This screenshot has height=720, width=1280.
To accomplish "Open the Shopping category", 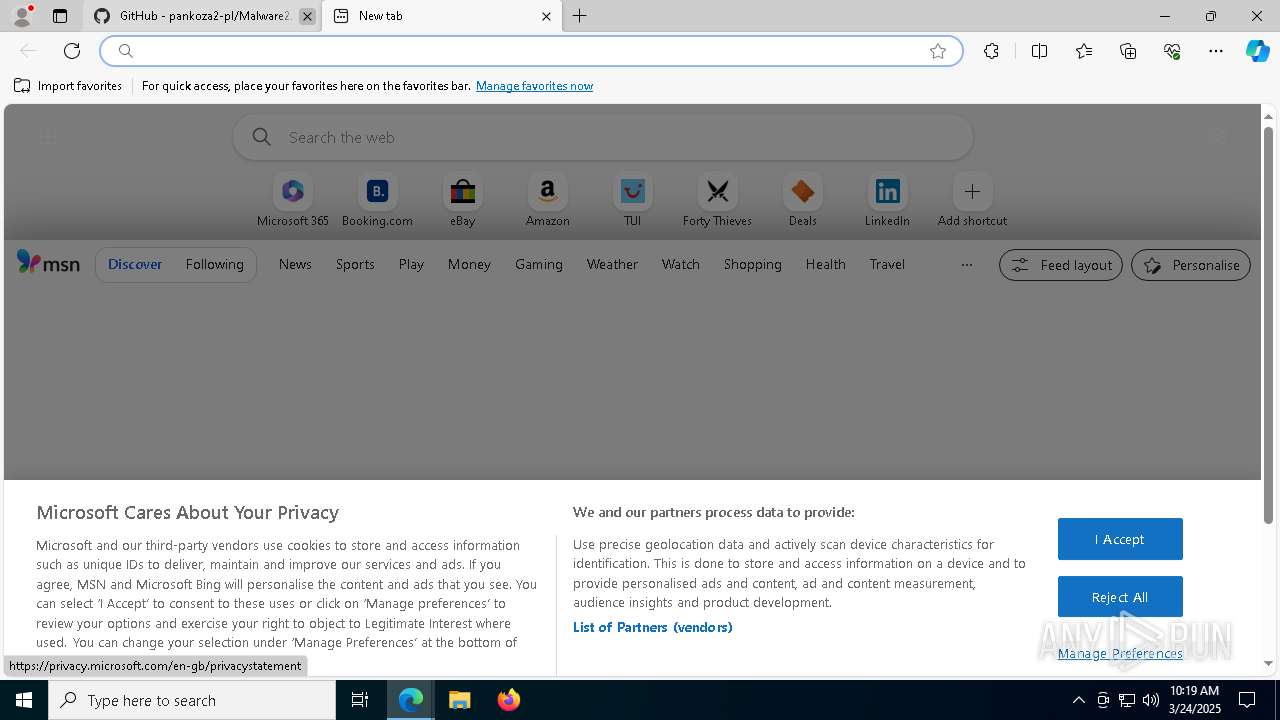I will point(753,264).
